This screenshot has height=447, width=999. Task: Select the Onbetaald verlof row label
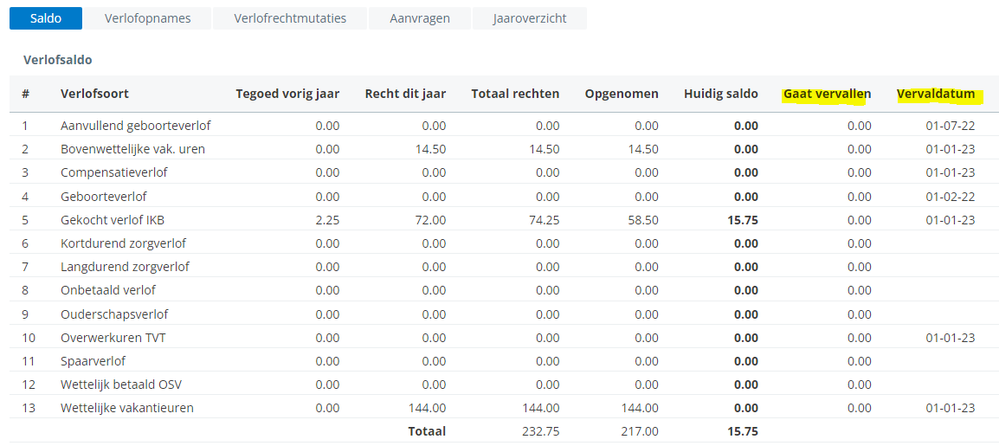click(x=108, y=290)
